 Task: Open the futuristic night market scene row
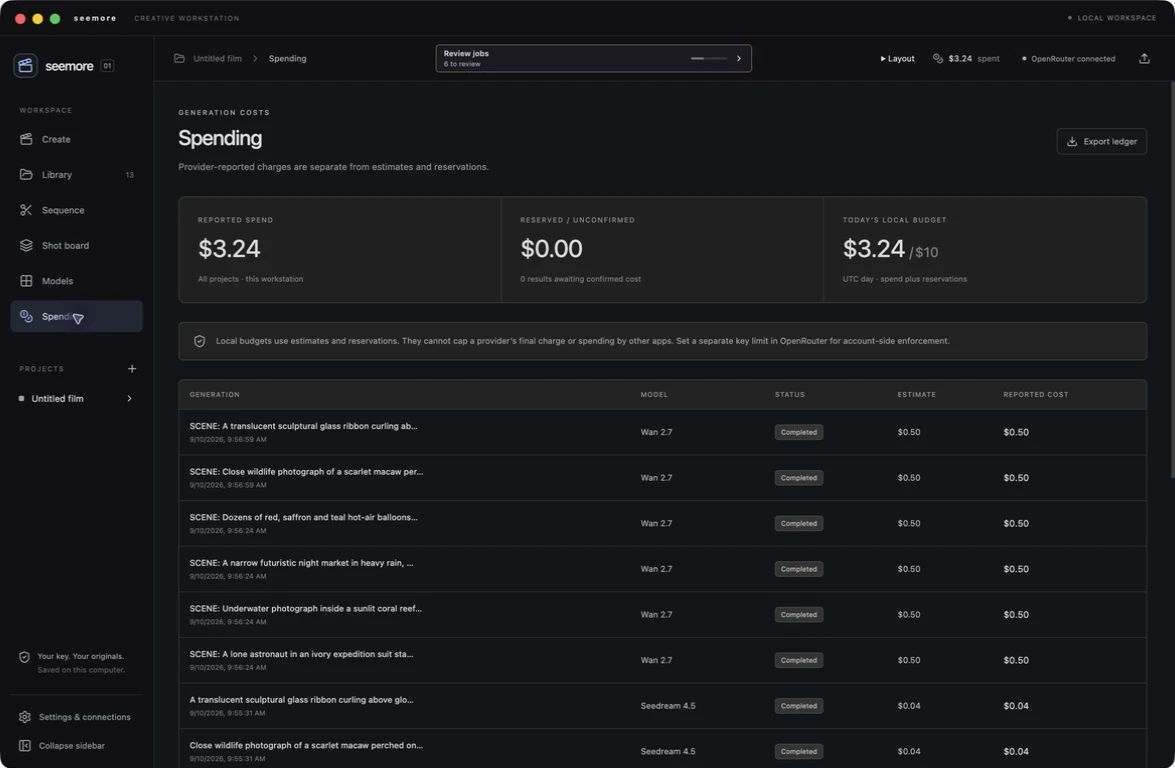point(662,569)
